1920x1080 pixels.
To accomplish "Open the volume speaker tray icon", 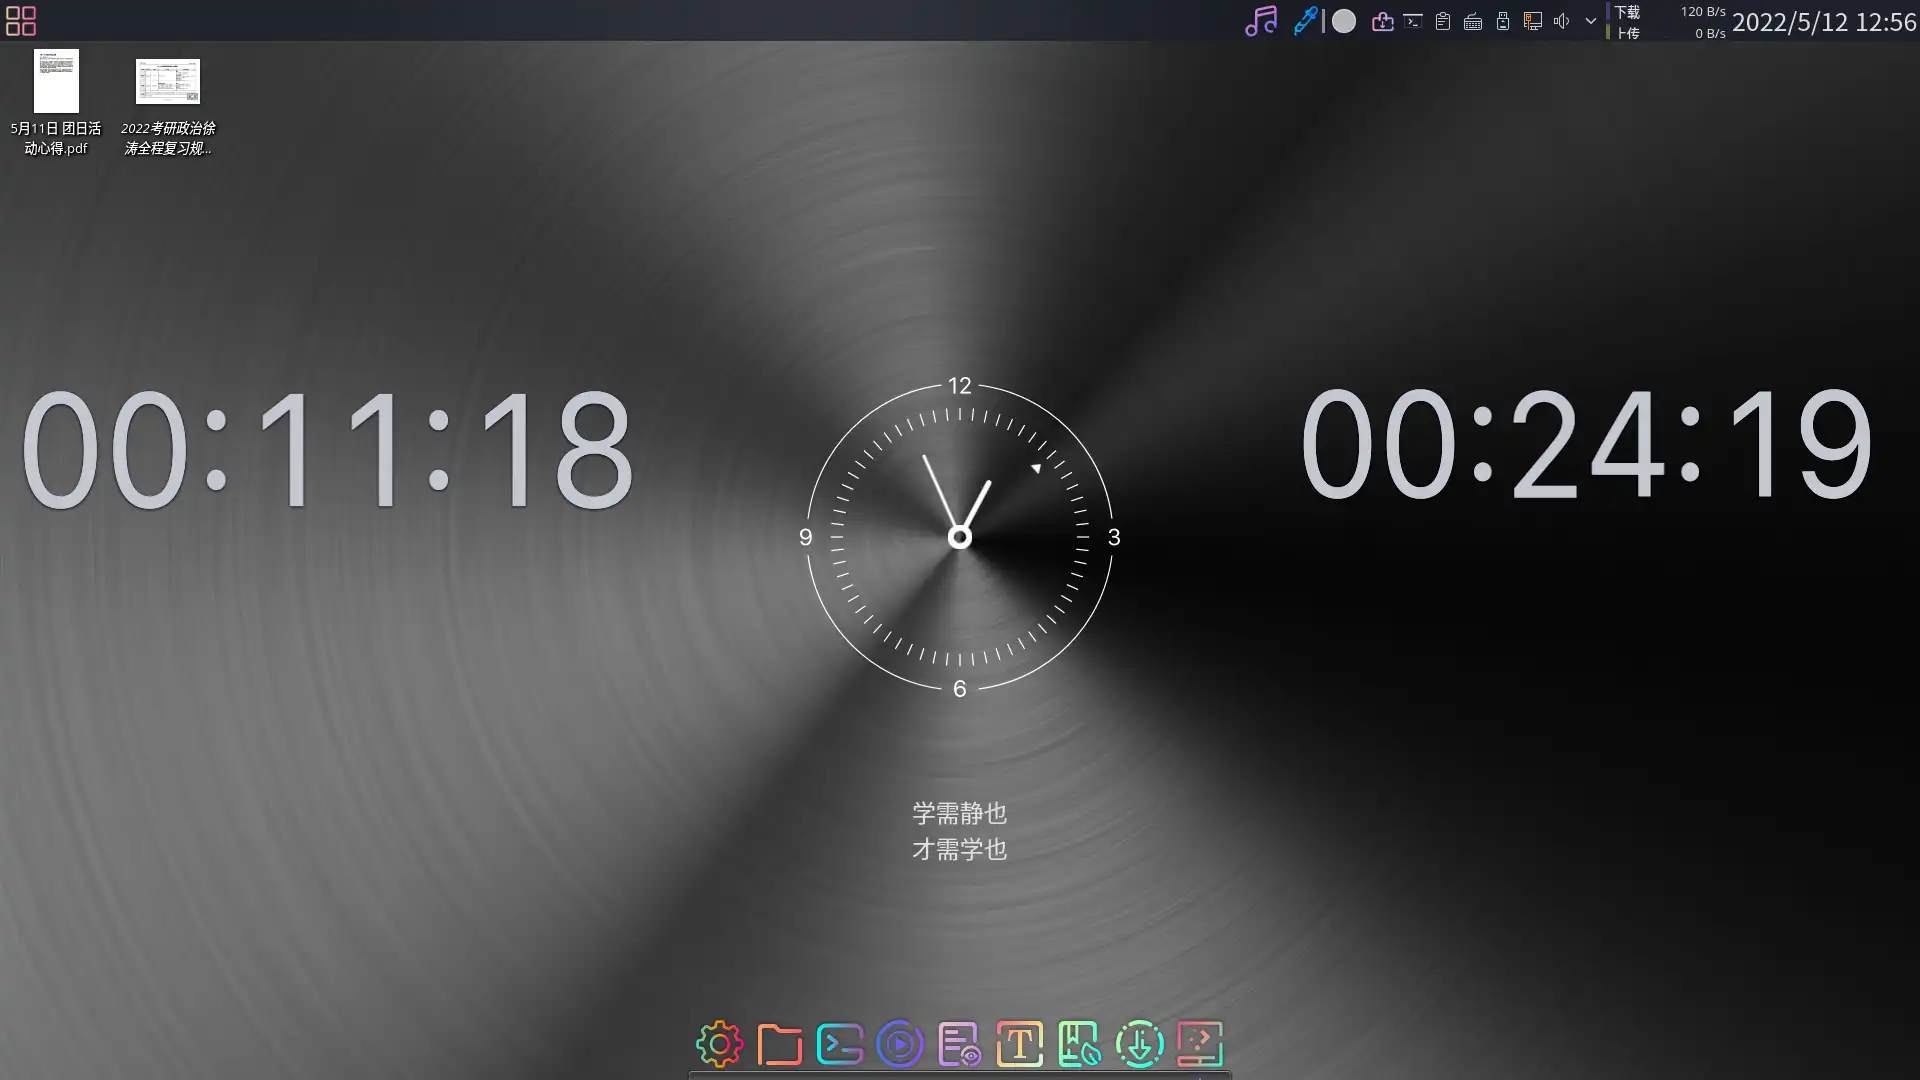I will [x=1562, y=21].
